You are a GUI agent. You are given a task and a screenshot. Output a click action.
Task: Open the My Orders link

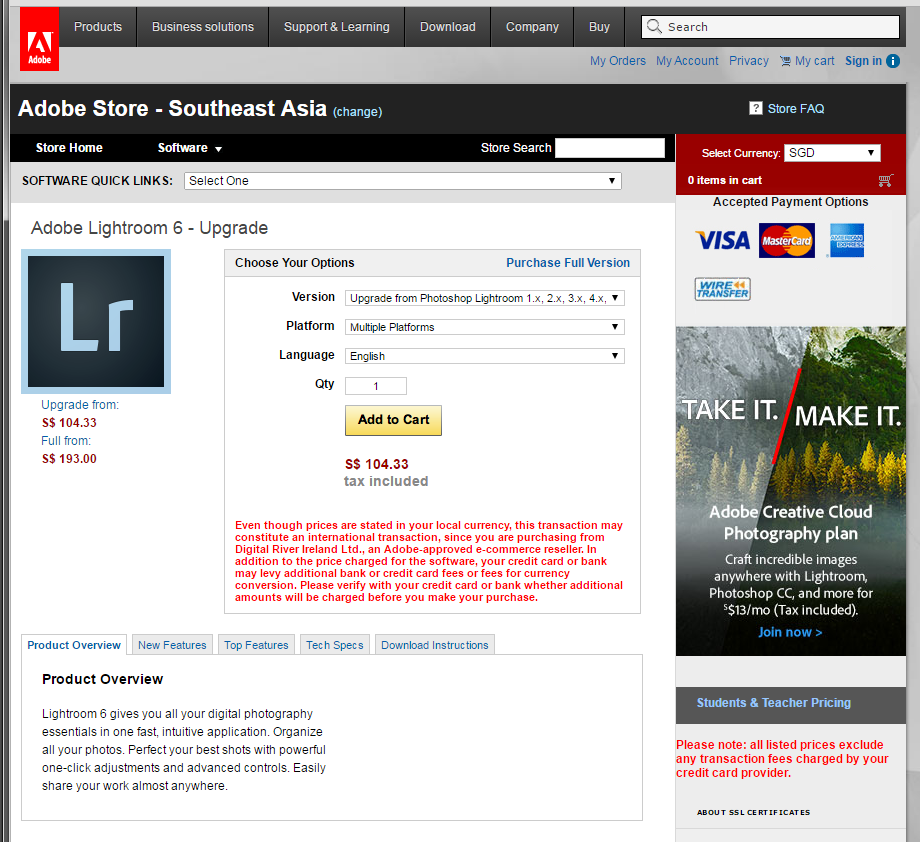(x=618, y=61)
